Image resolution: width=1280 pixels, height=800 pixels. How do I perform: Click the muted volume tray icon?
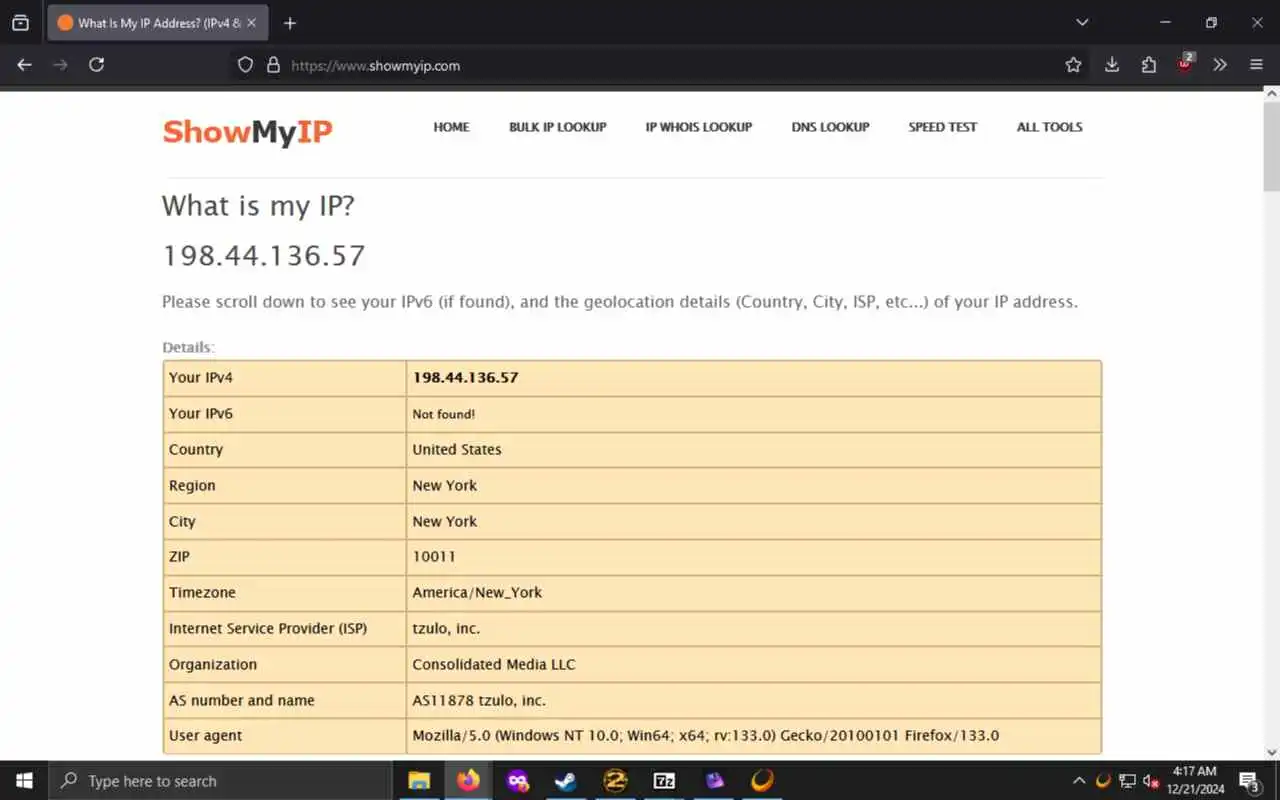(x=1151, y=781)
